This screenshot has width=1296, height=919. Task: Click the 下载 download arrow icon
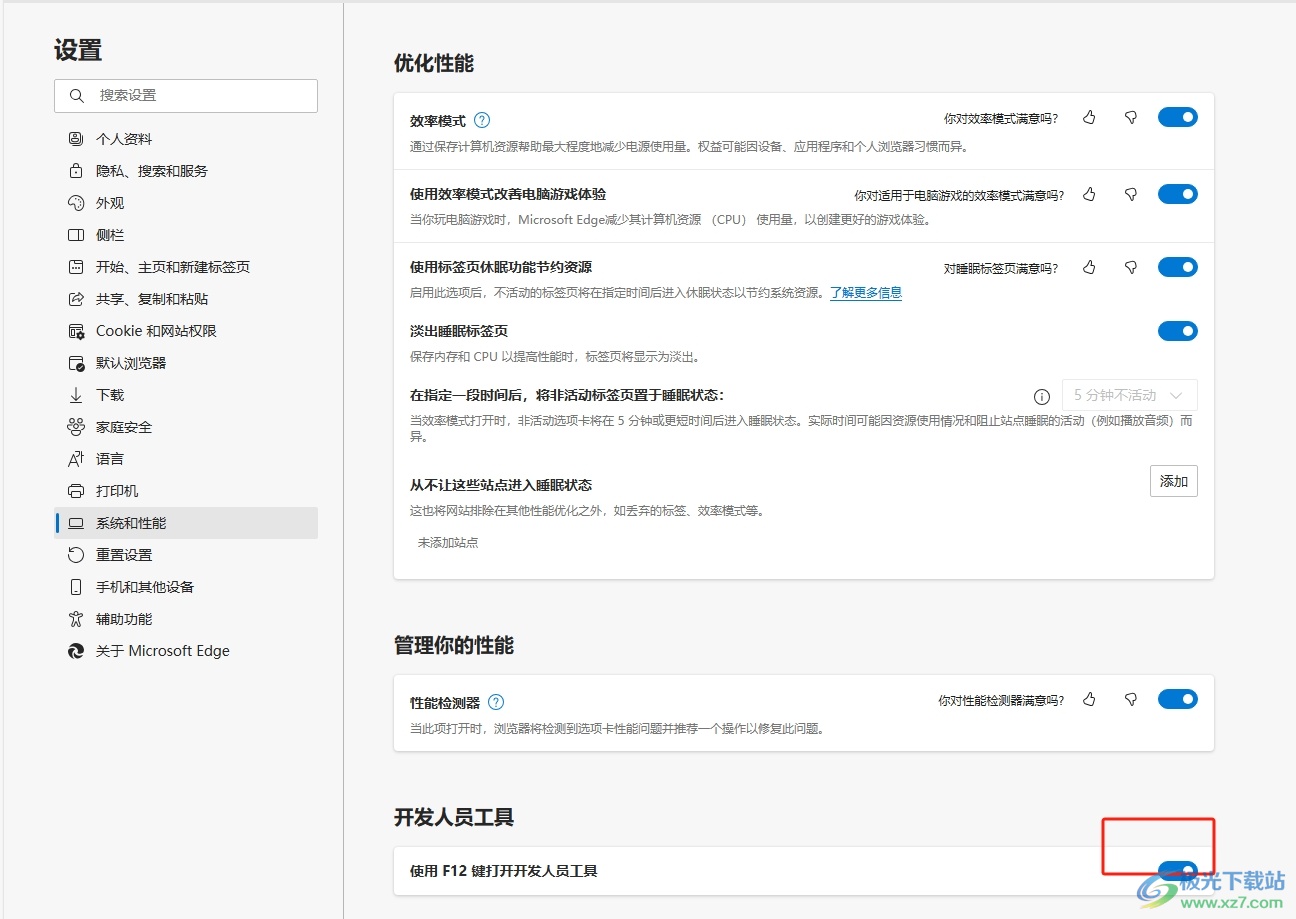(x=76, y=395)
